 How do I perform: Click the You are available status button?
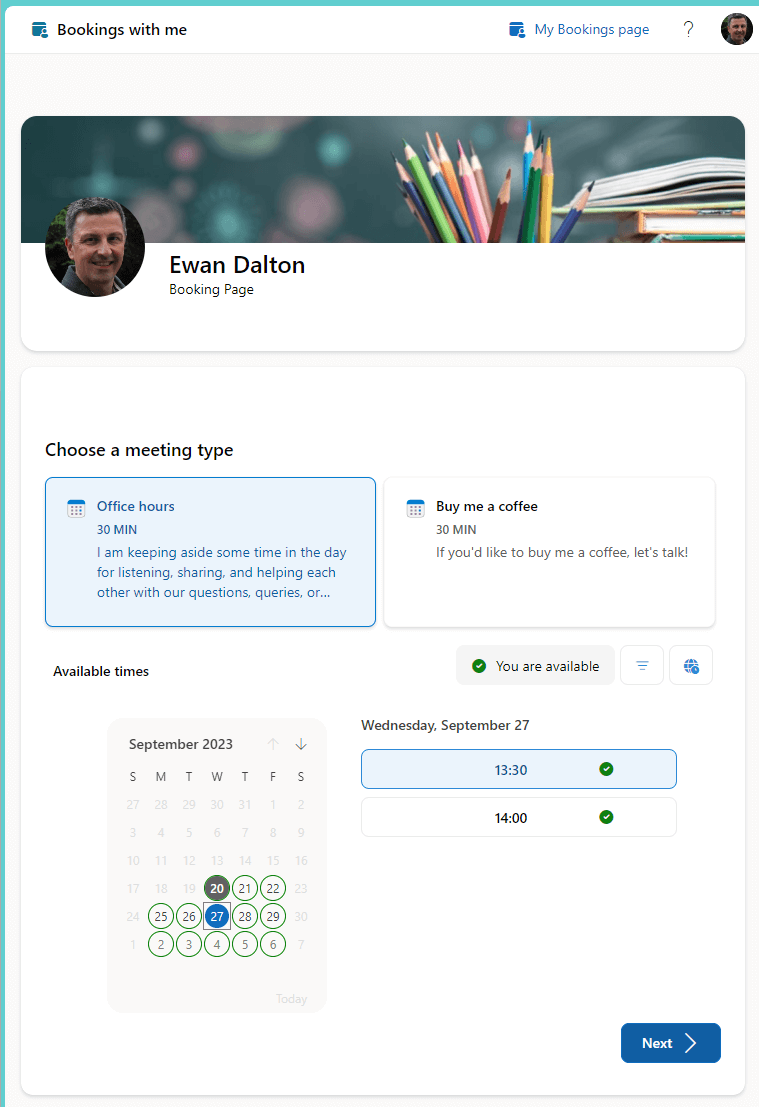[535, 665]
